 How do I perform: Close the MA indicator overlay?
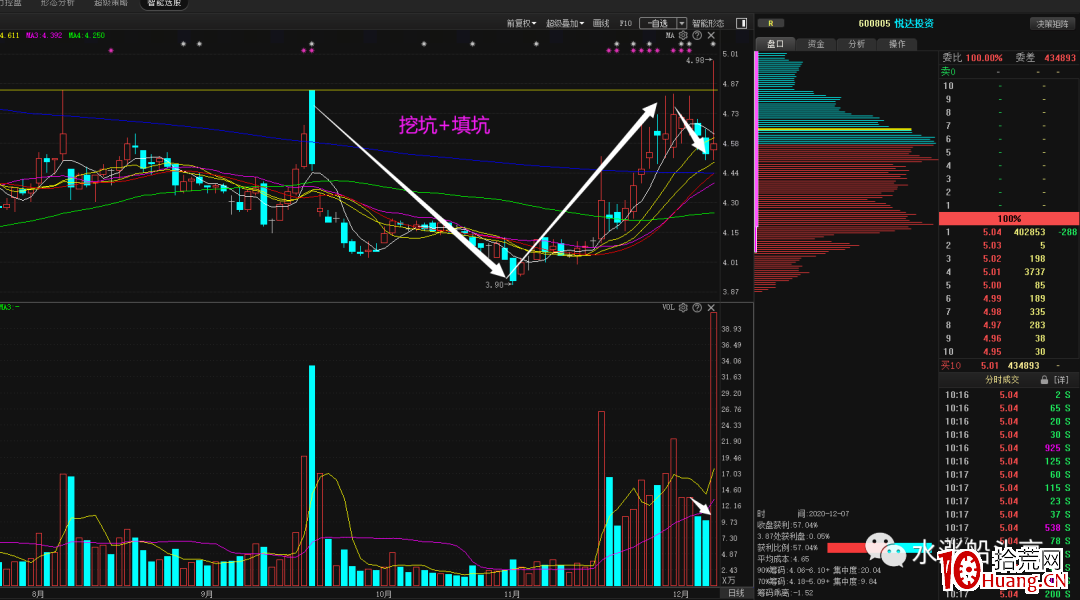[x=712, y=35]
